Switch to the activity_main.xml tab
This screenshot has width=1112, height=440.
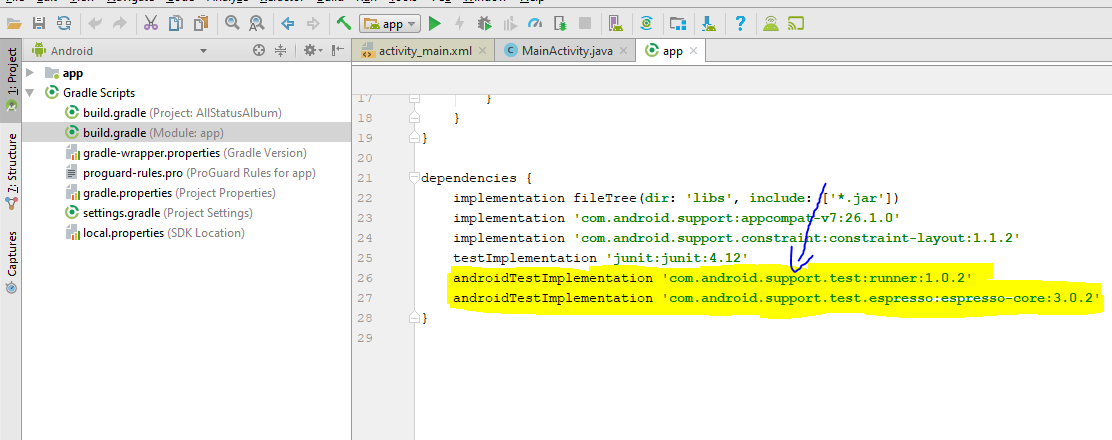tap(426, 51)
